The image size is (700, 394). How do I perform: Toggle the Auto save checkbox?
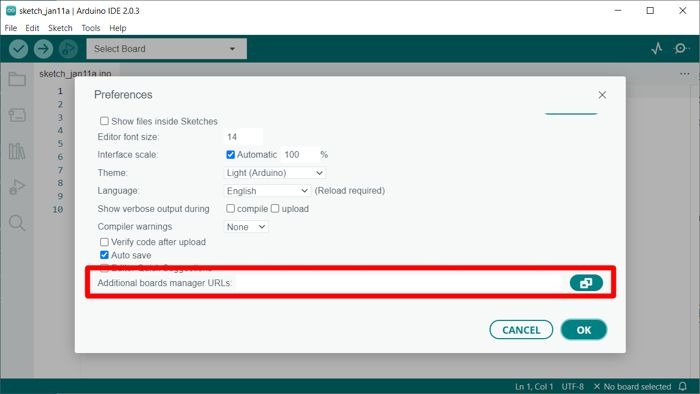click(x=104, y=255)
